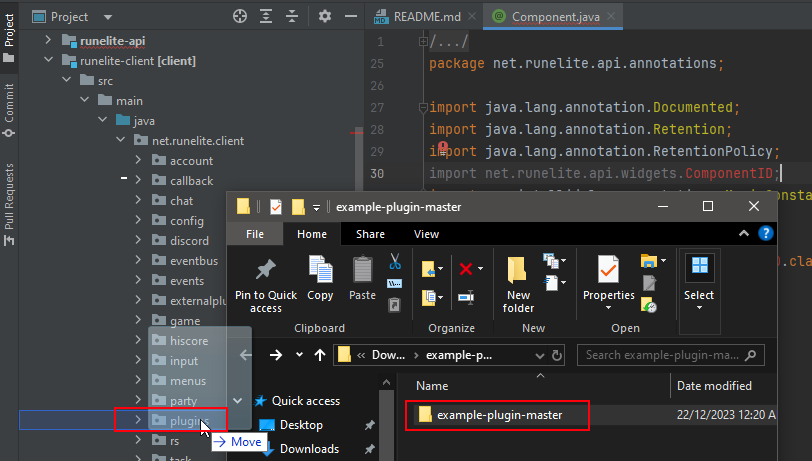This screenshot has width=812, height=461.
Task: Select Desktop in Explorer navigation pane
Action: coord(301,425)
